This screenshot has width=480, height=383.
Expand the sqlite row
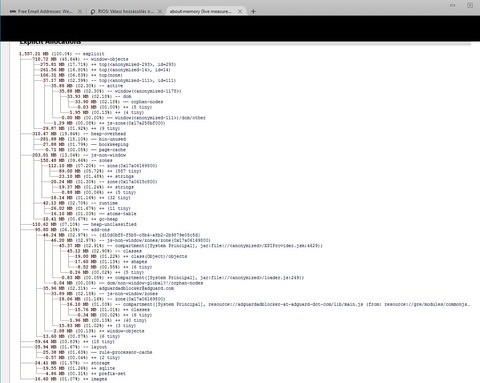tap(79, 368)
